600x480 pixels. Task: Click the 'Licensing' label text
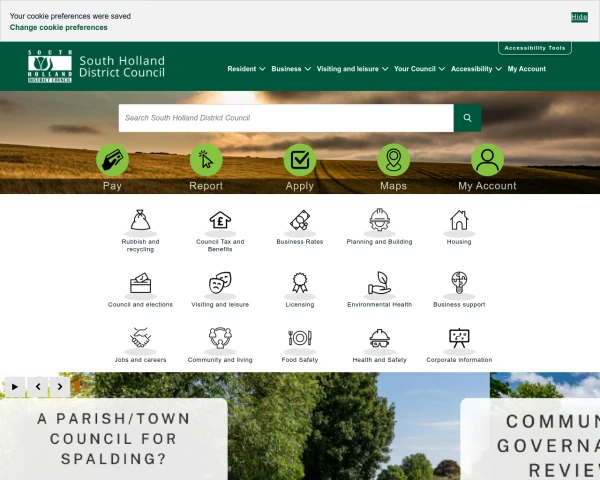(300, 305)
